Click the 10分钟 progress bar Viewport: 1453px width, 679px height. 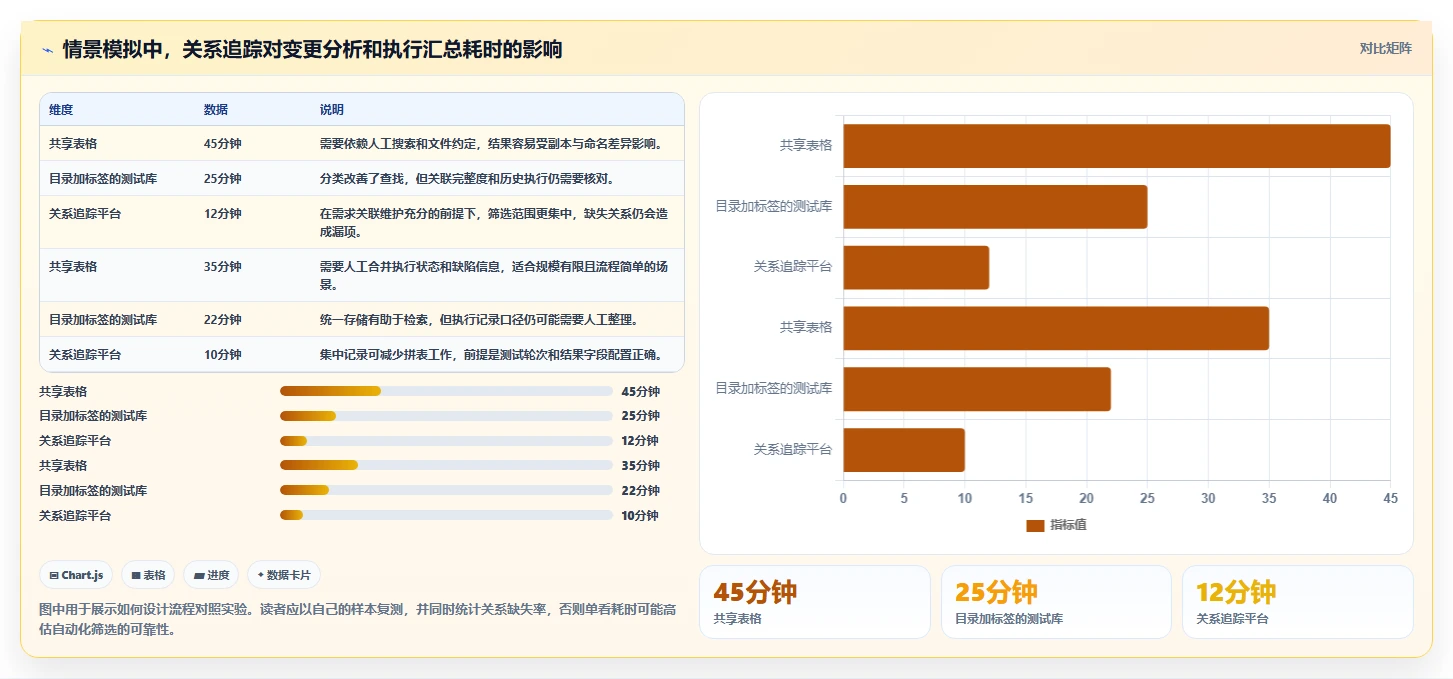446,515
